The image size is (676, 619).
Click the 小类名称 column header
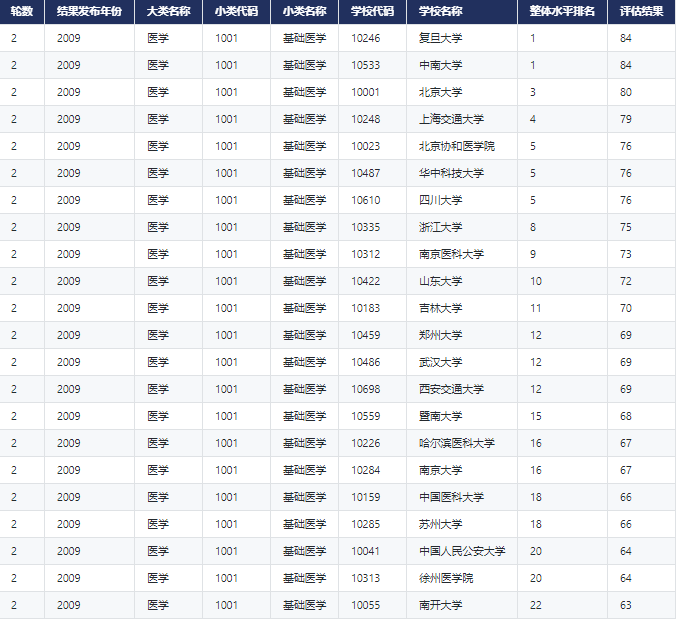(x=304, y=11)
